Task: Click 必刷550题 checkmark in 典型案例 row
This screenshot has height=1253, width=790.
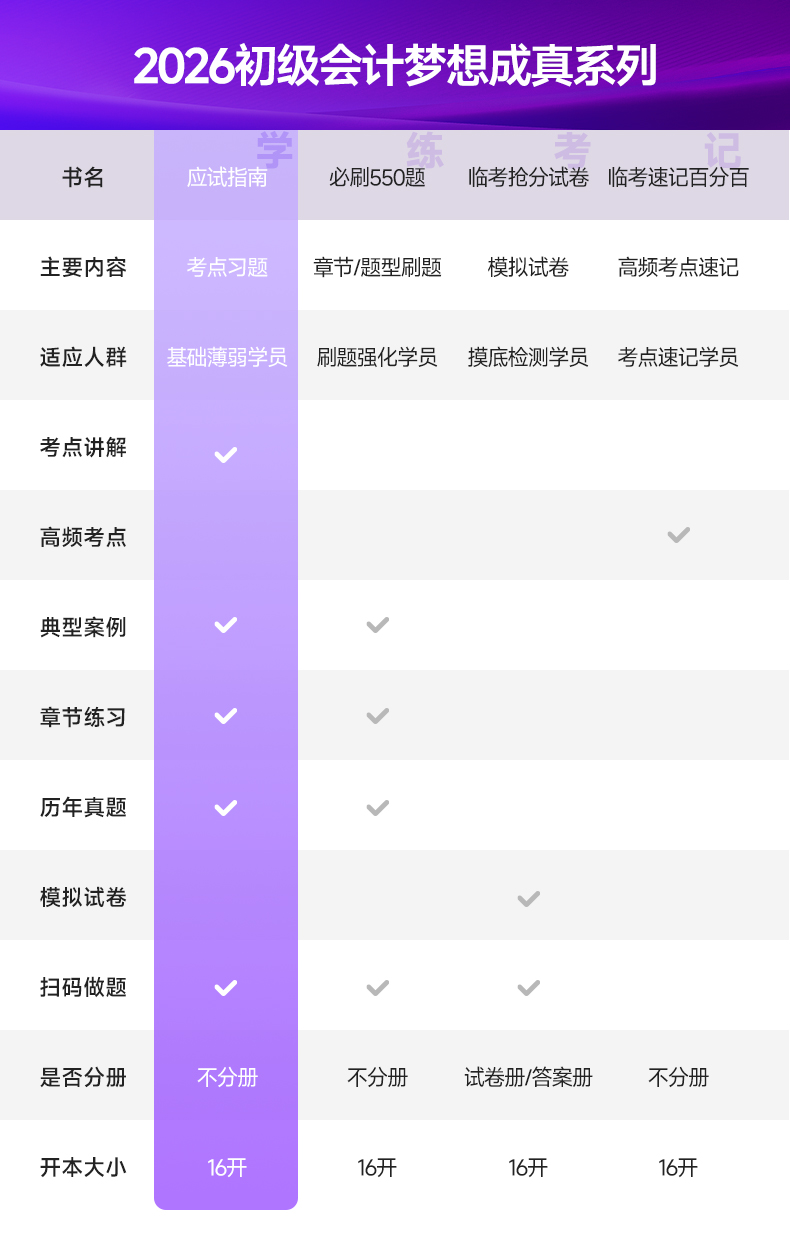Action: point(377,625)
